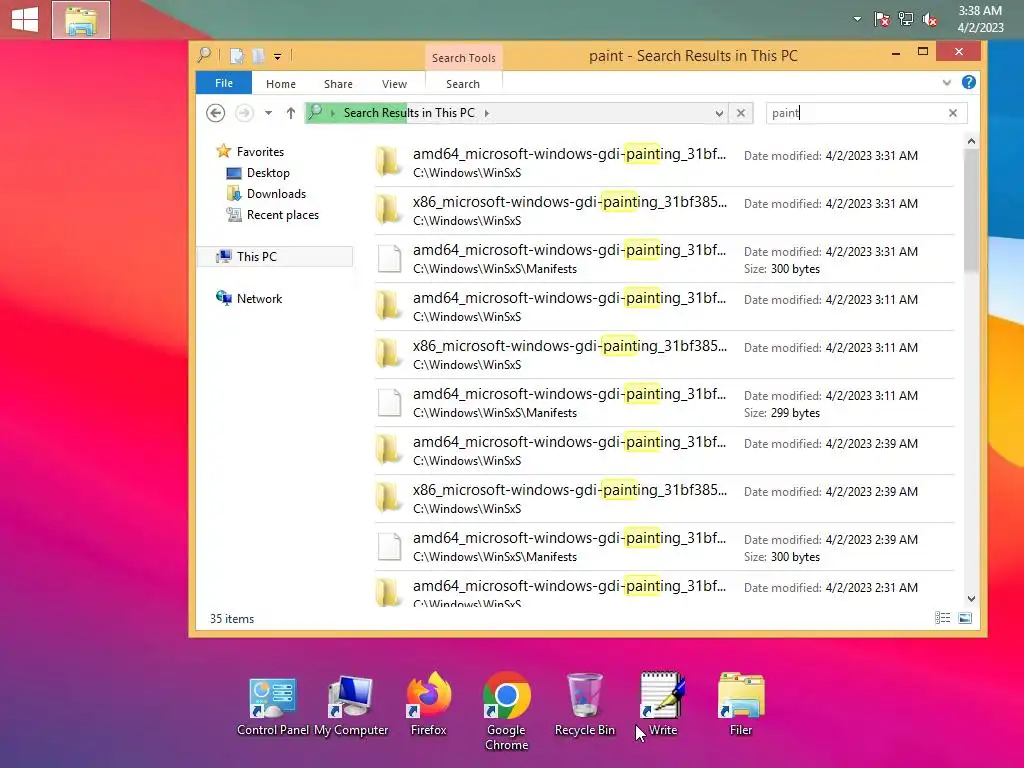
Task: Stop search with address bar X button
Action: coord(741,113)
